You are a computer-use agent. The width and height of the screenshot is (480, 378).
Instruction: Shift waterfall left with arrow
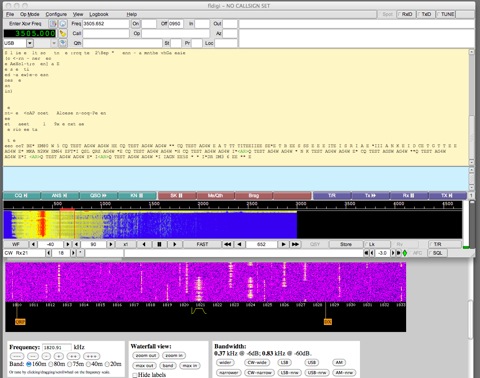144,244
